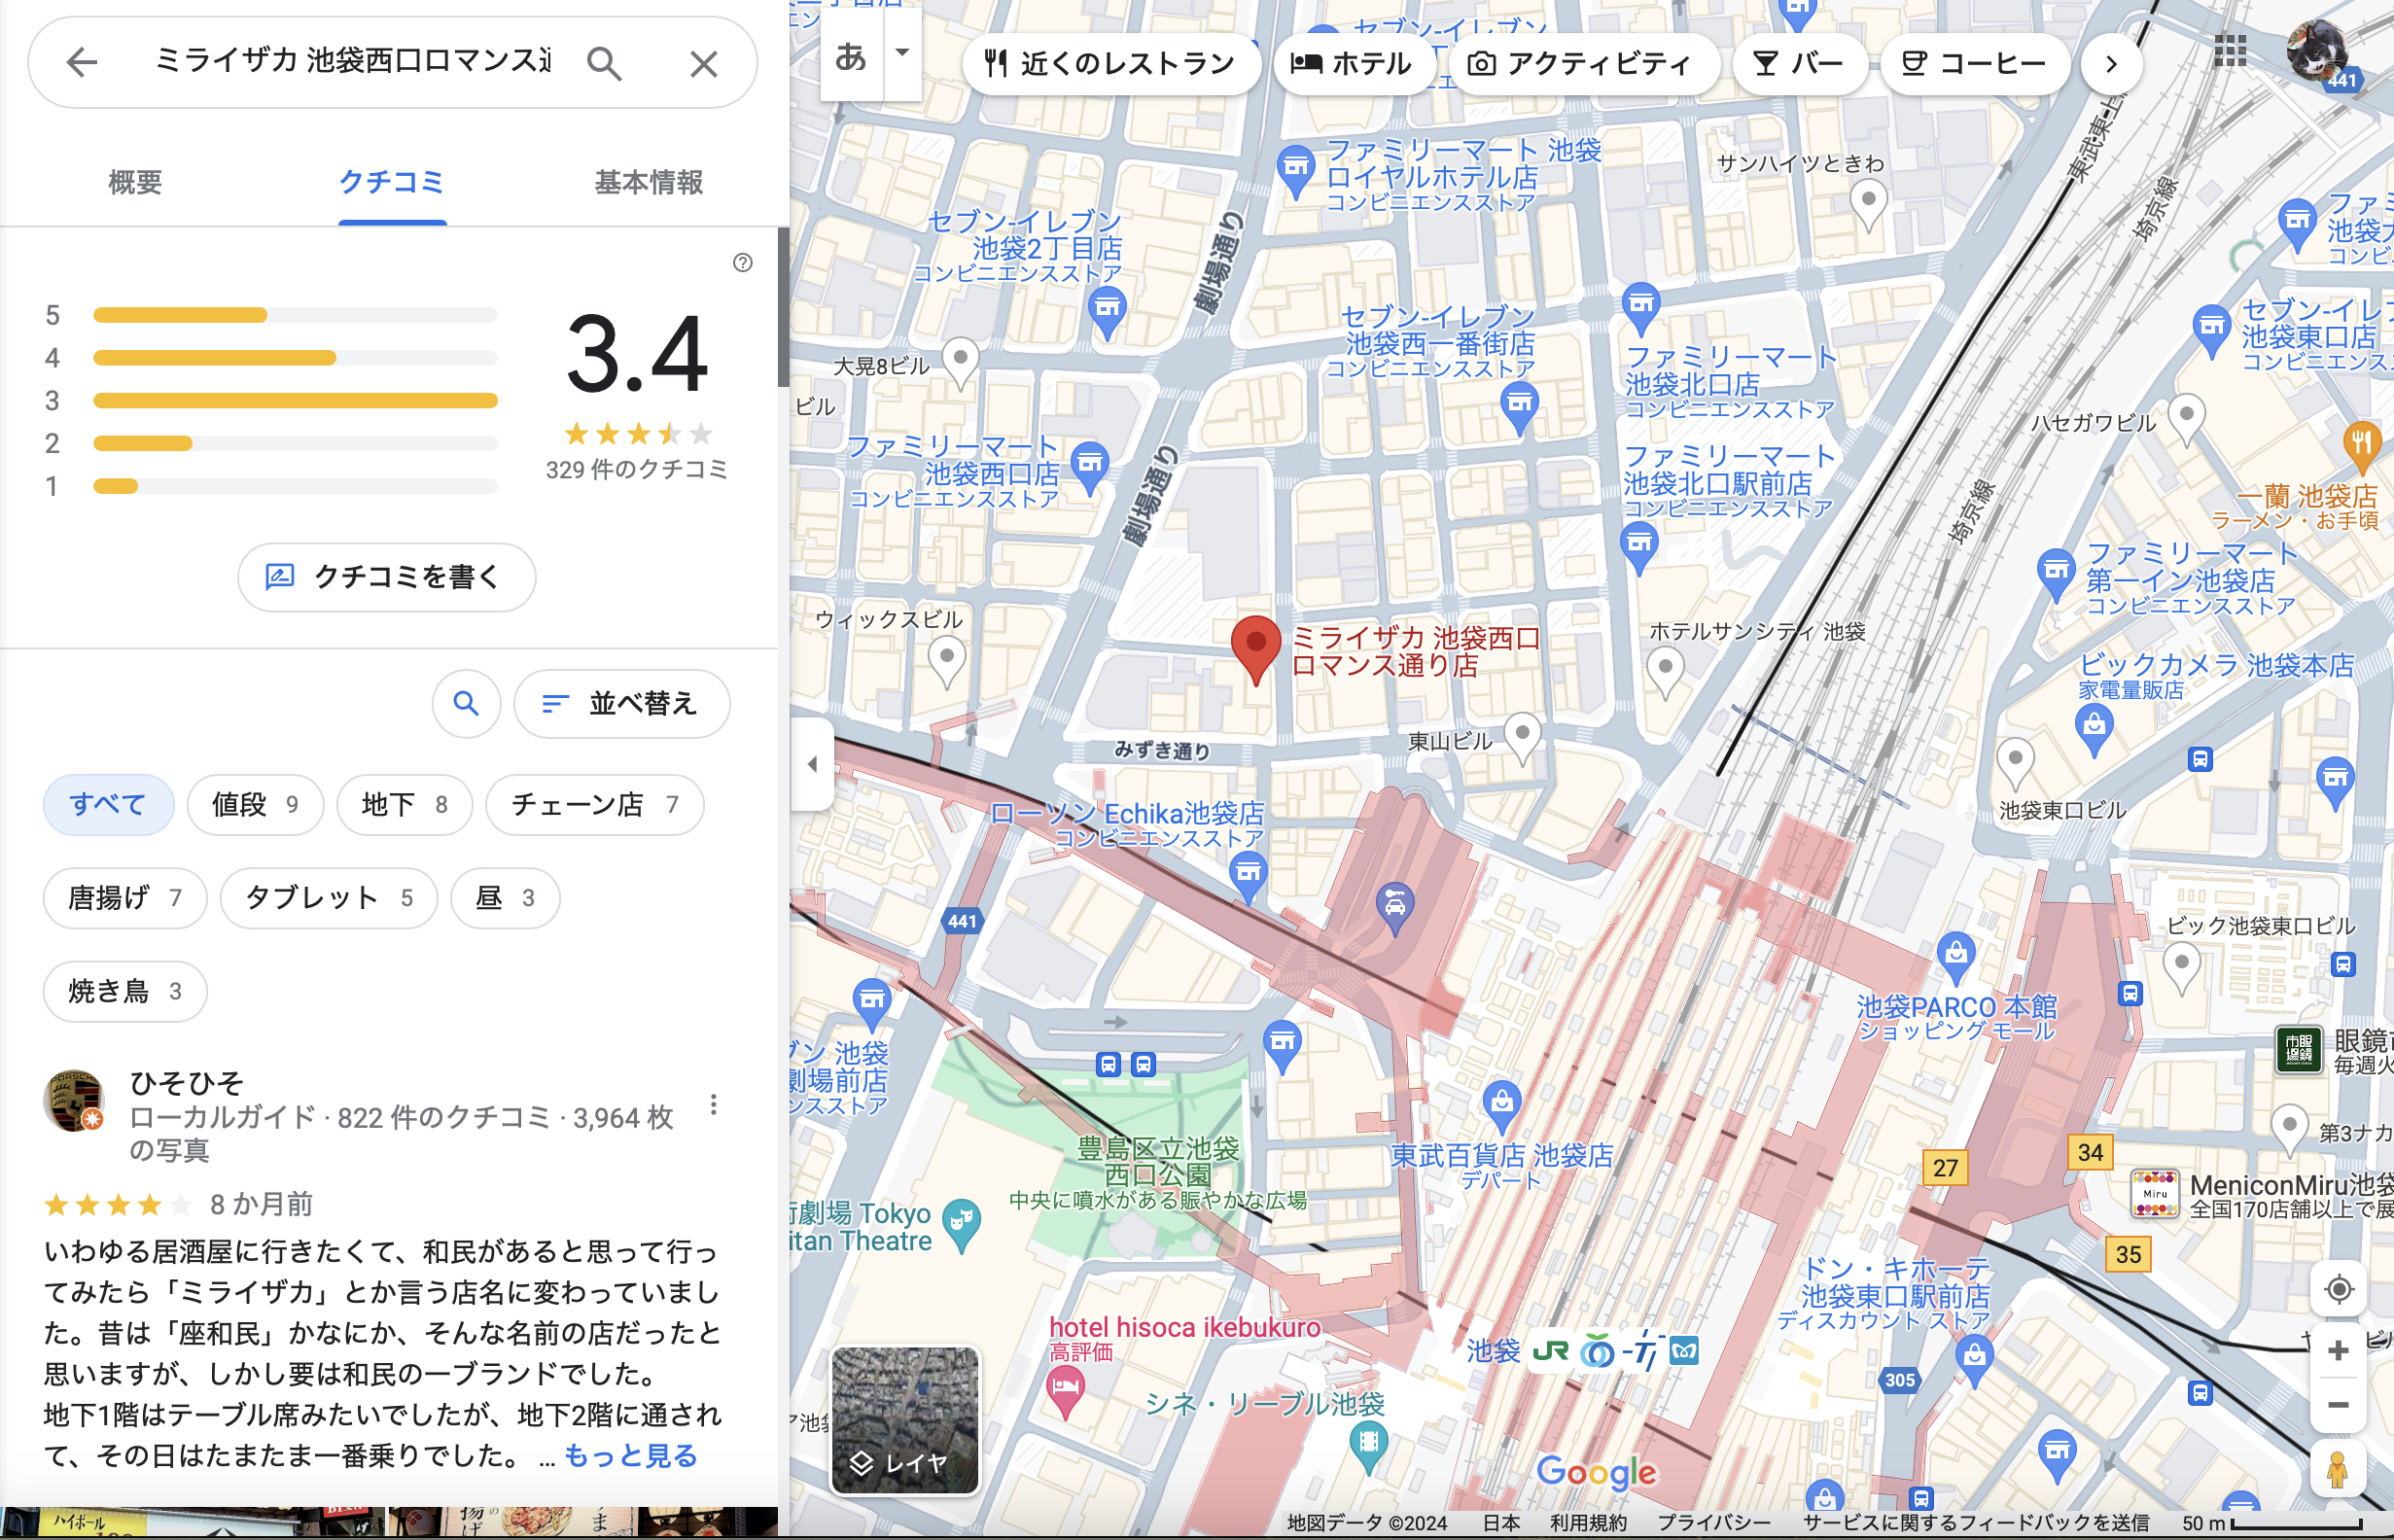Show more category chips with the right chevron
The width and height of the screenshot is (2394, 1540).
(x=2110, y=64)
